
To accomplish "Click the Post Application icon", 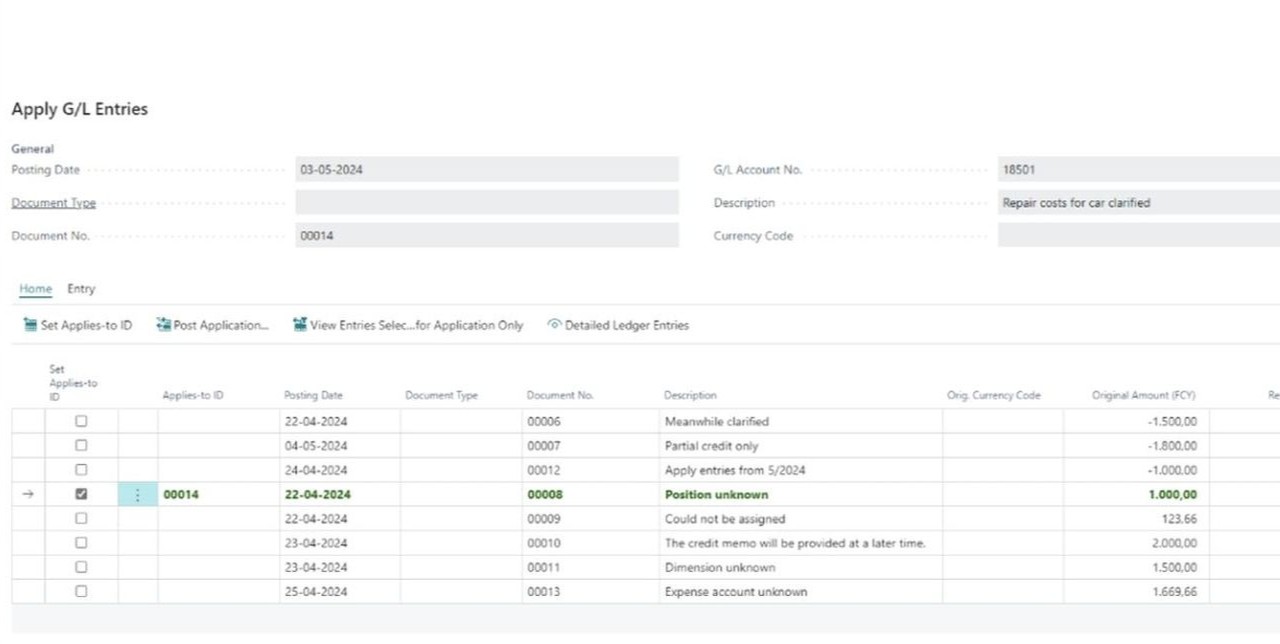I will [x=164, y=325].
